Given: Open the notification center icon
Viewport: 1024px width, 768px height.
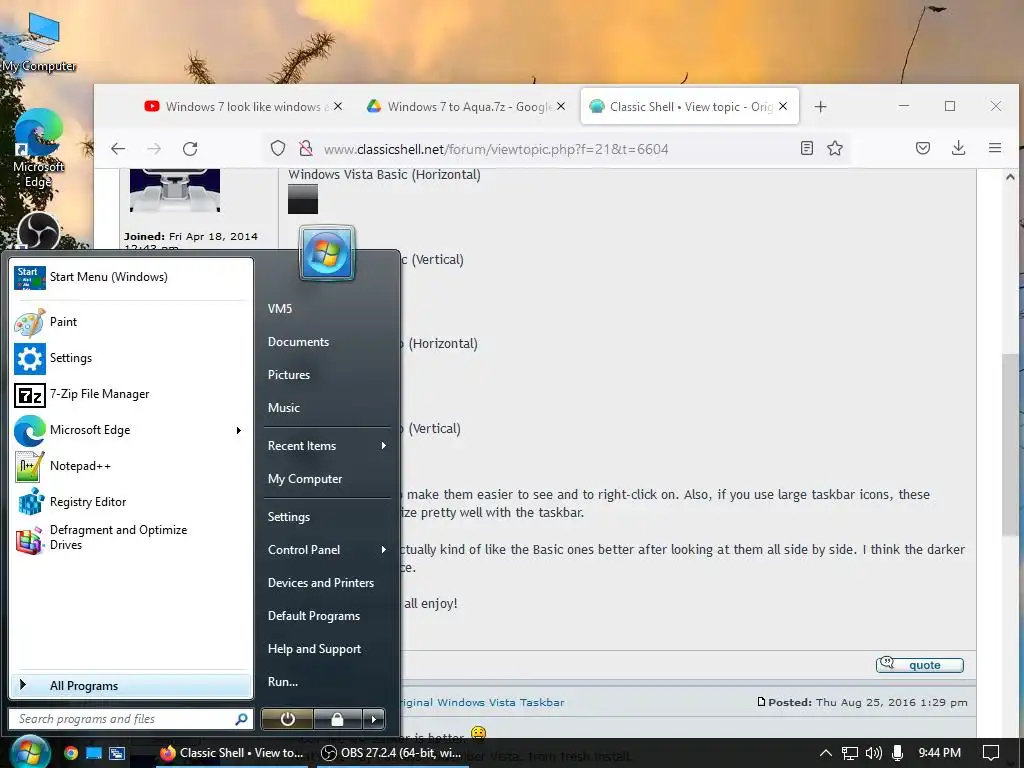Looking at the screenshot, I should point(991,753).
